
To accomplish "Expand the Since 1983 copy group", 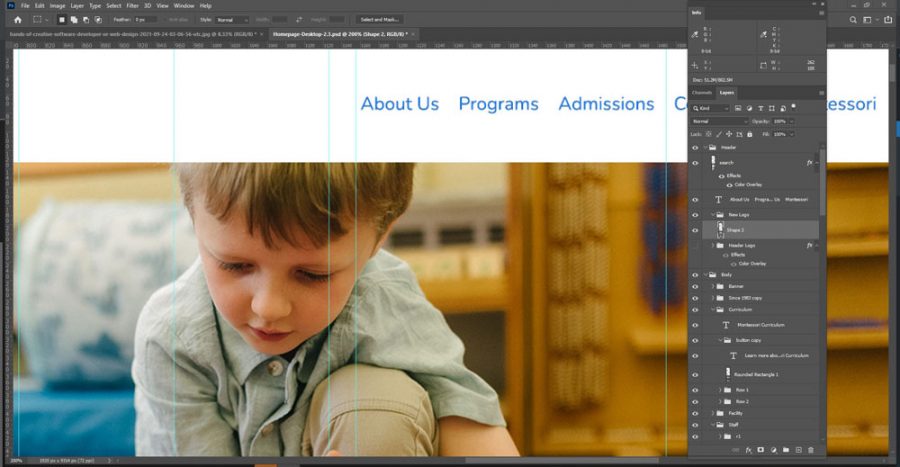I will [713, 298].
